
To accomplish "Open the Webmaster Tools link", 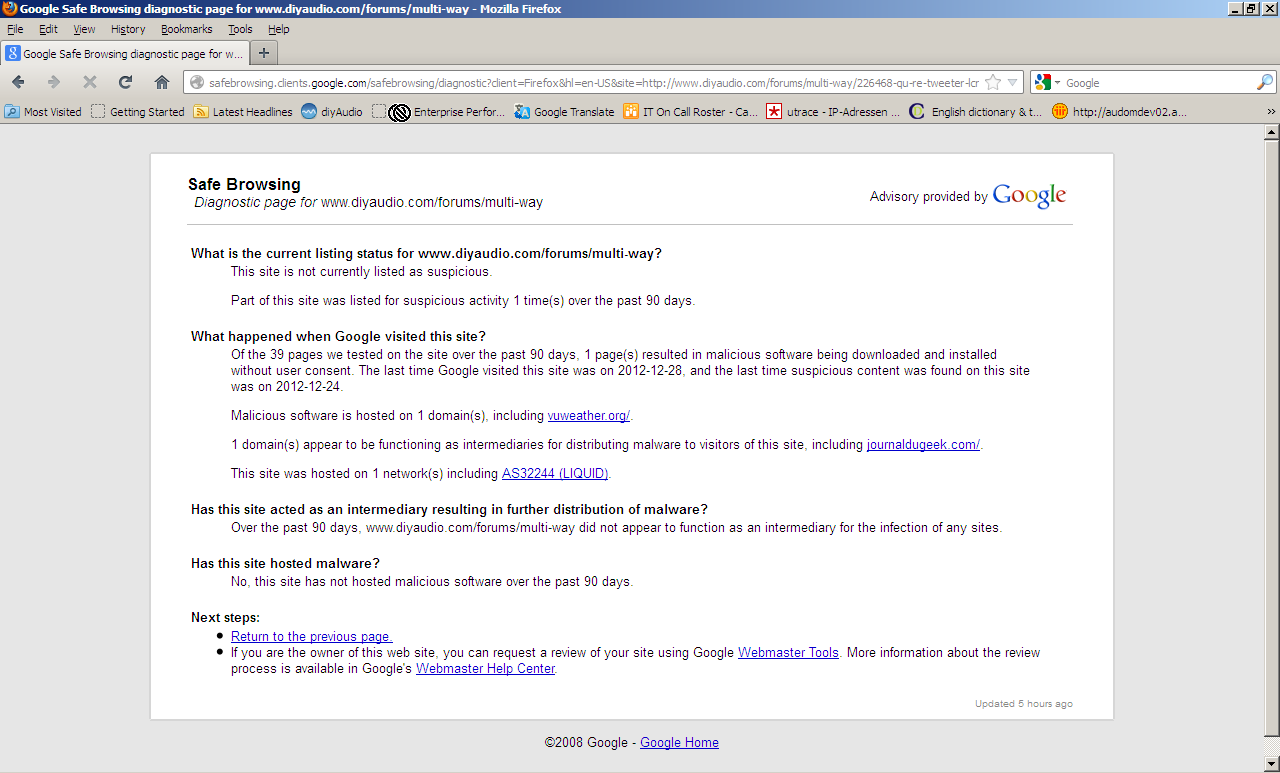I will (788, 653).
